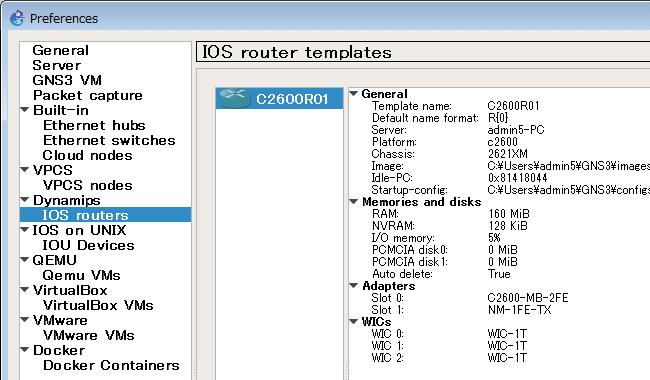Screen dimensions: 650x380
Task: Click Default name format value R{0}
Action: tap(498, 118)
